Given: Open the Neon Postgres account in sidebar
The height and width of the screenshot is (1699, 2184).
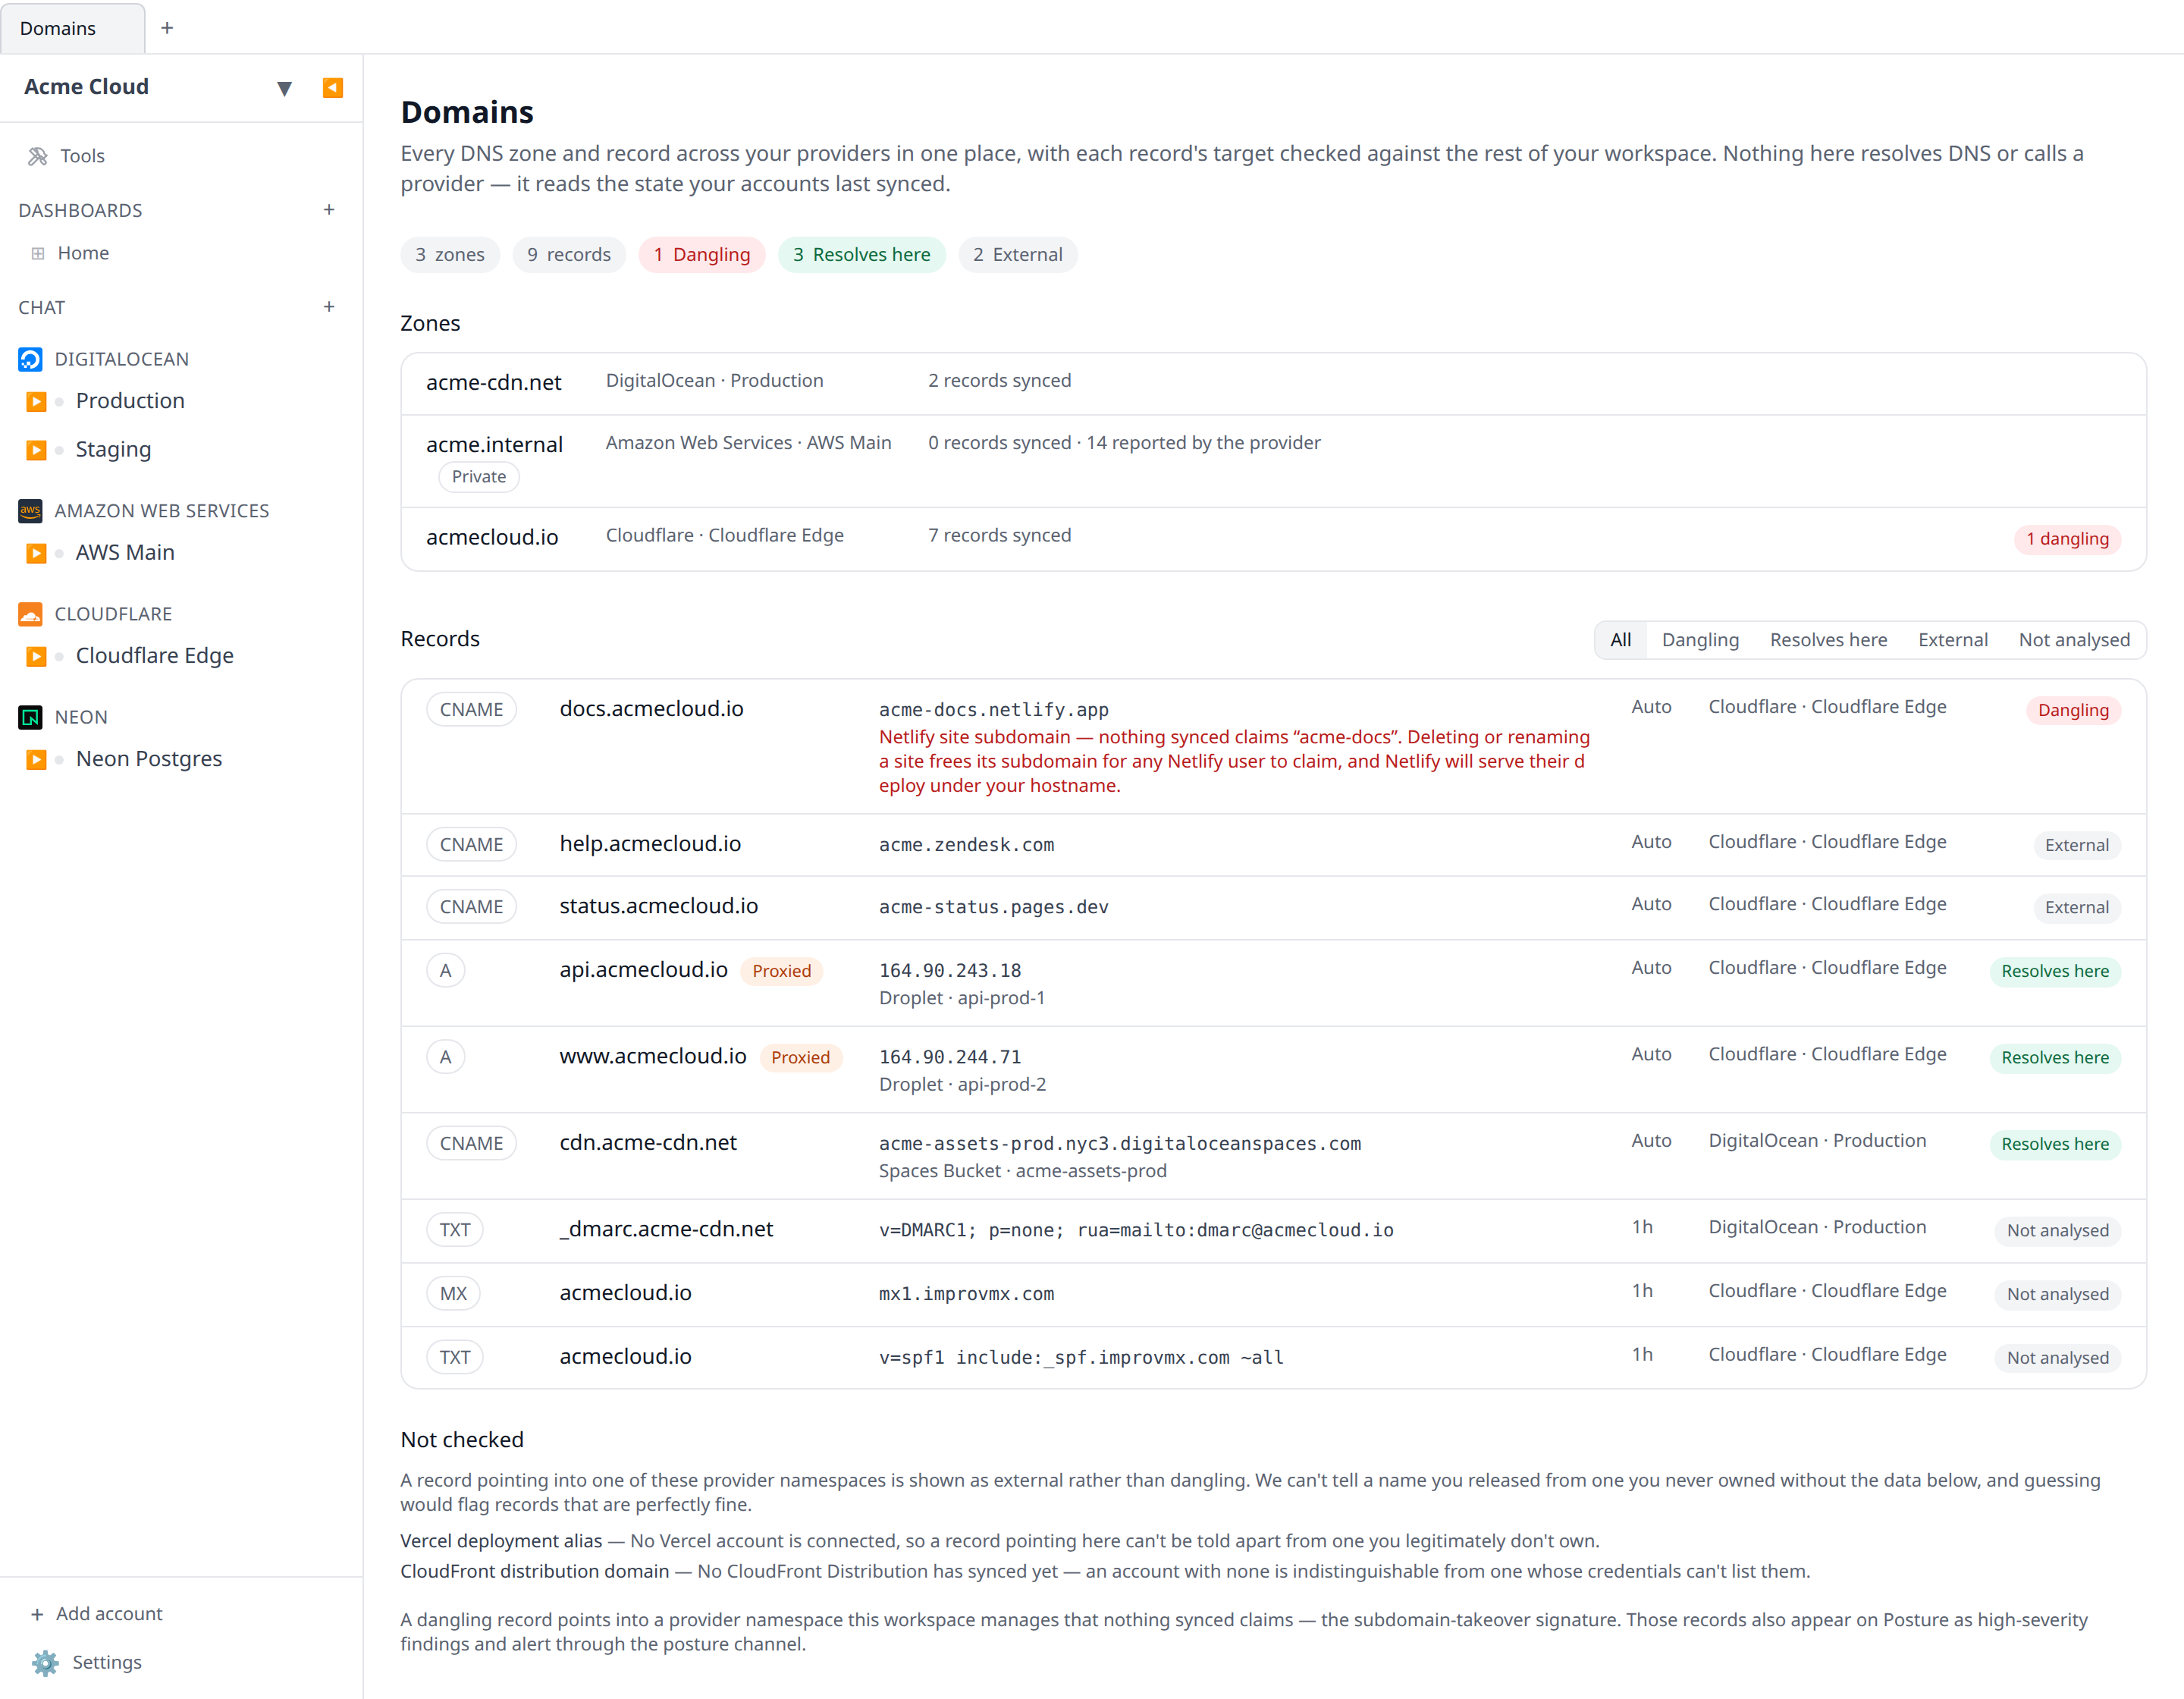Looking at the screenshot, I should (149, 759).
